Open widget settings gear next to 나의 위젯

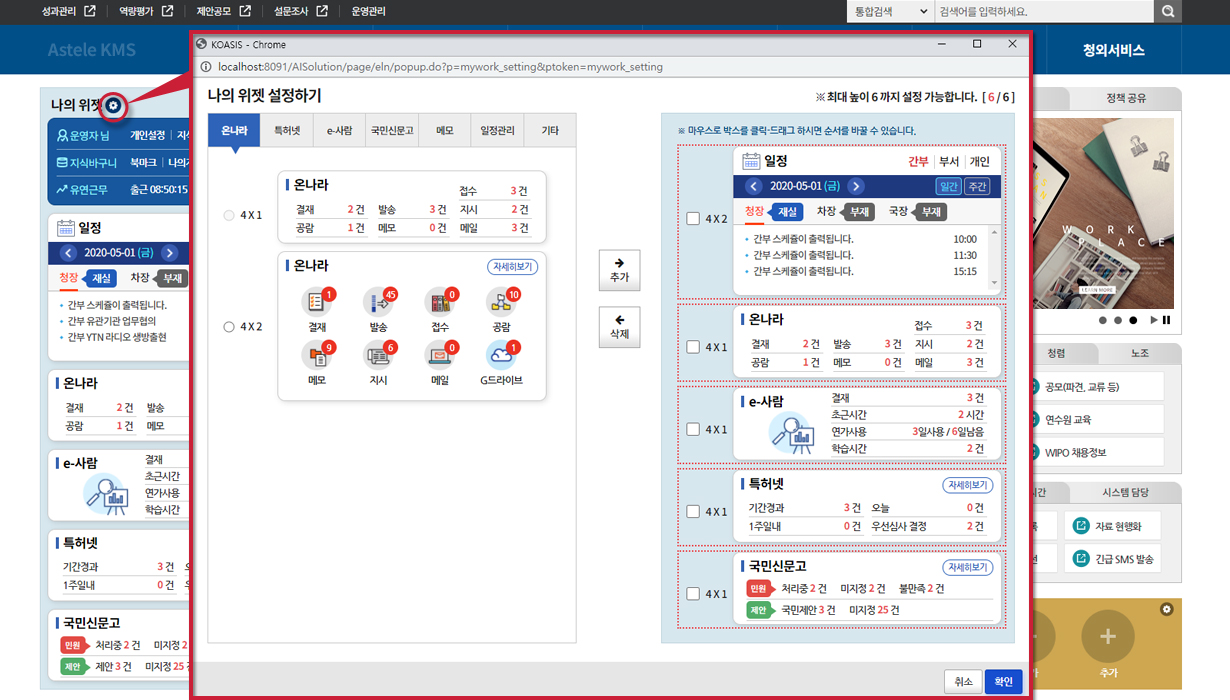coord(114,105)
